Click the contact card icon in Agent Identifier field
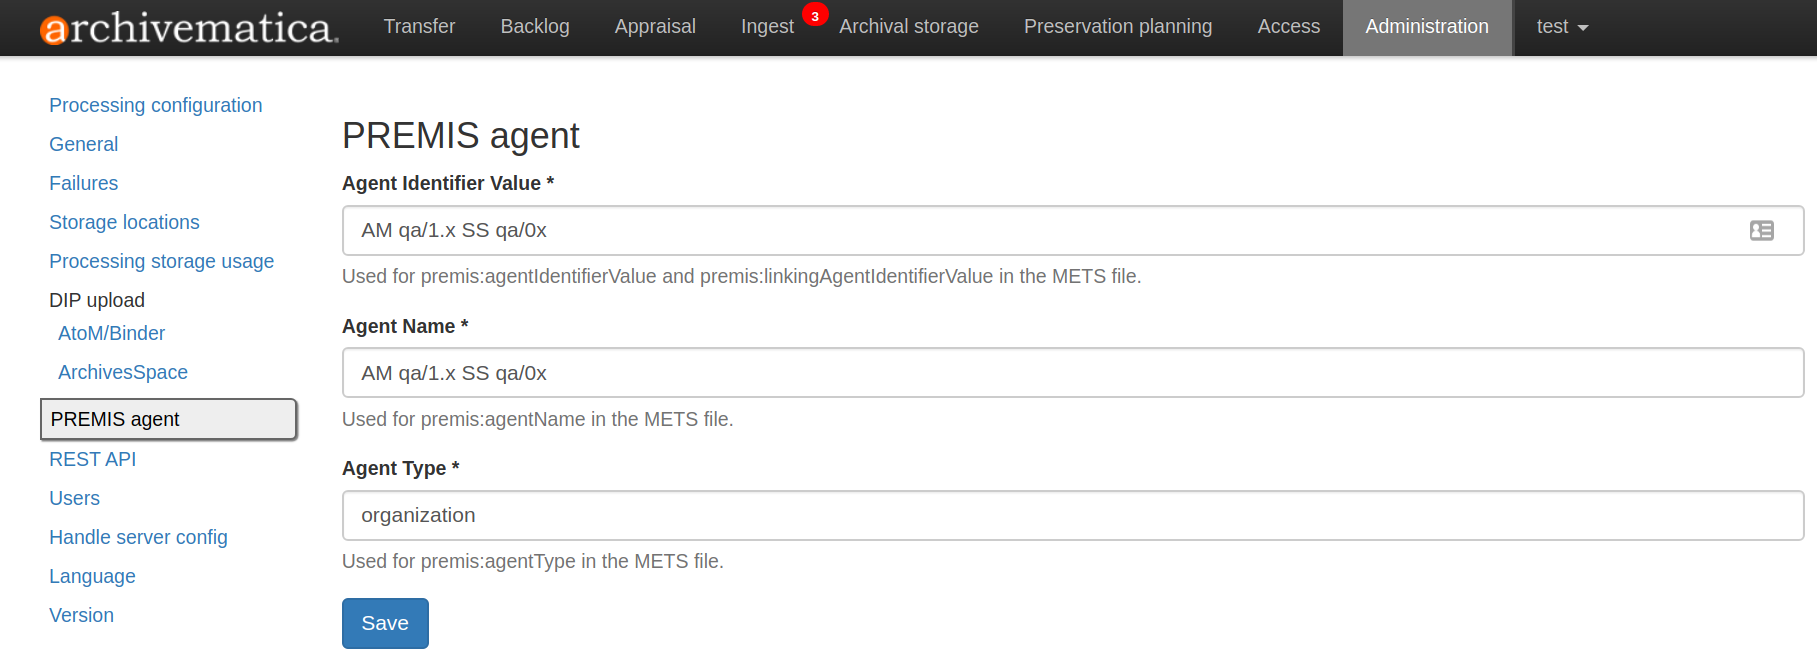 point(1761,231)
